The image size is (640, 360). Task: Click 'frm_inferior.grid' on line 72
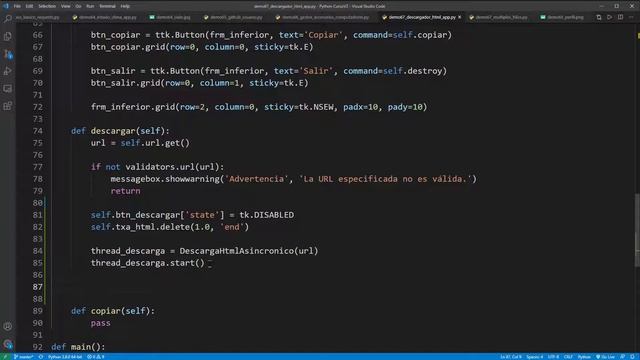[x=133, y=107]
